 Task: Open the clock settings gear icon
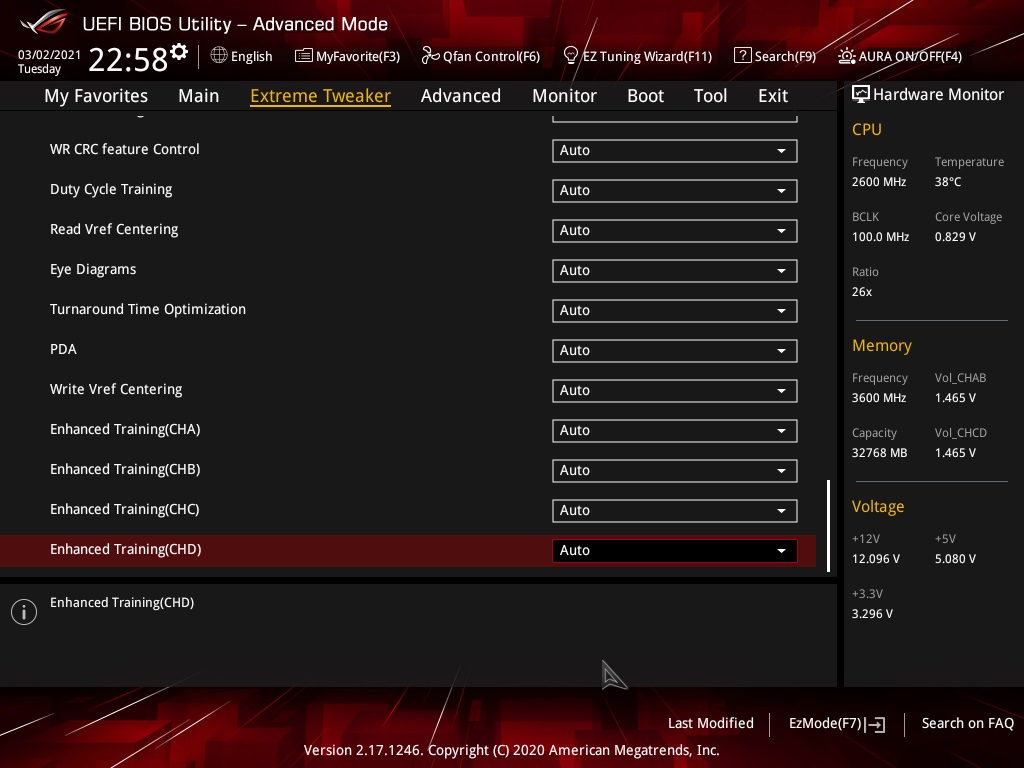click(x=178, y=51)
